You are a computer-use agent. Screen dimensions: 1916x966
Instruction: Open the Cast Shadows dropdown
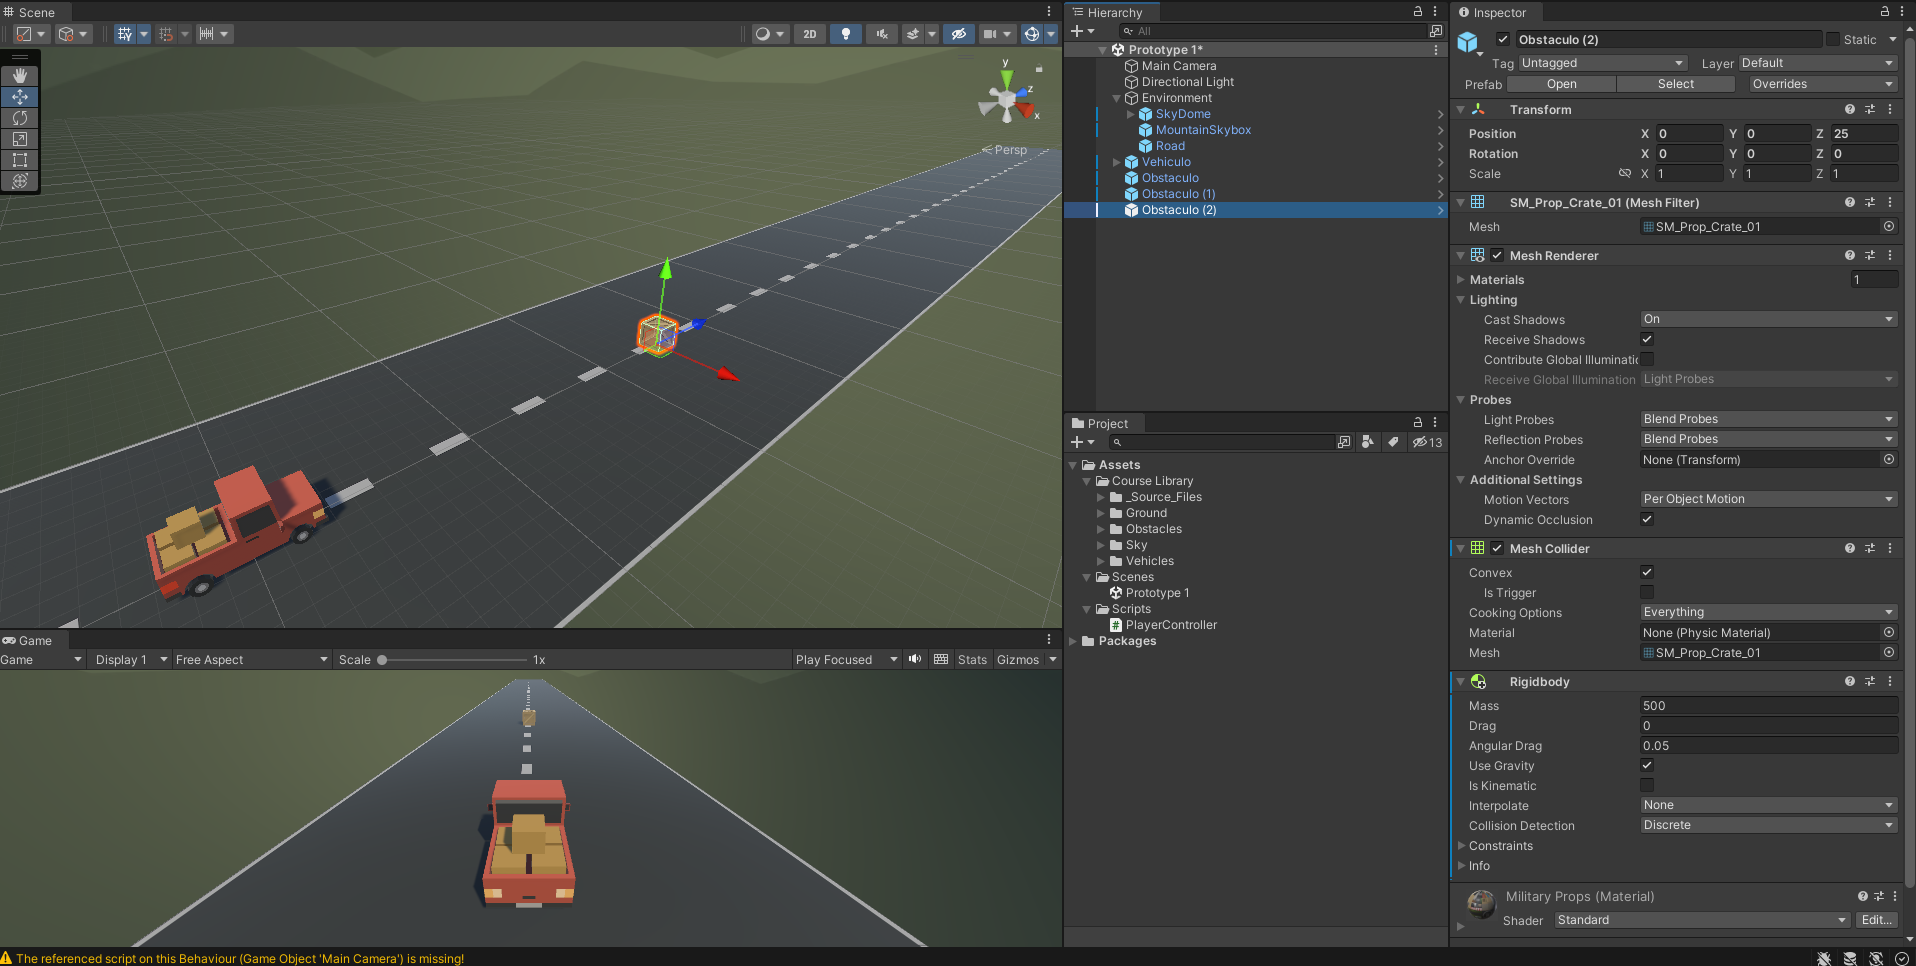click(1768, 320)
